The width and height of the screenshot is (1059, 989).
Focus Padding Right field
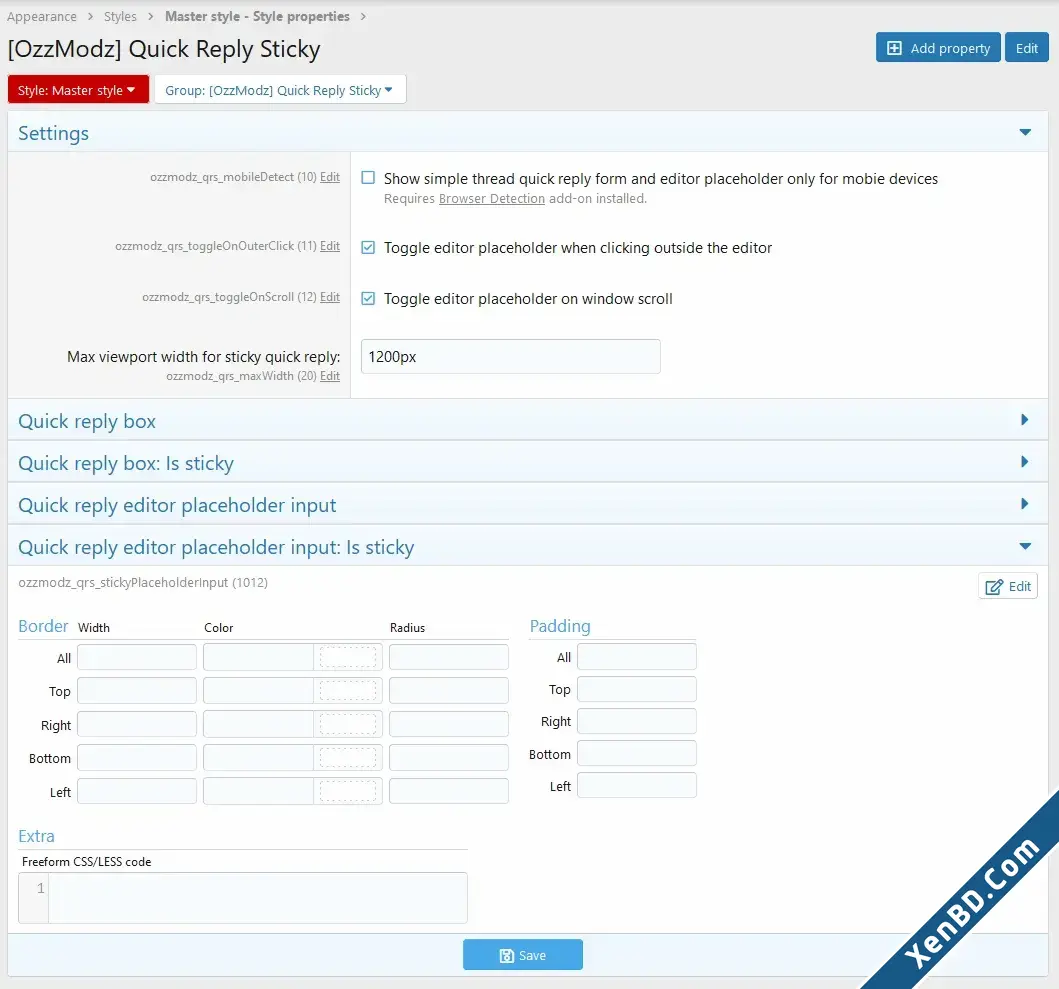tap(637, 721)
